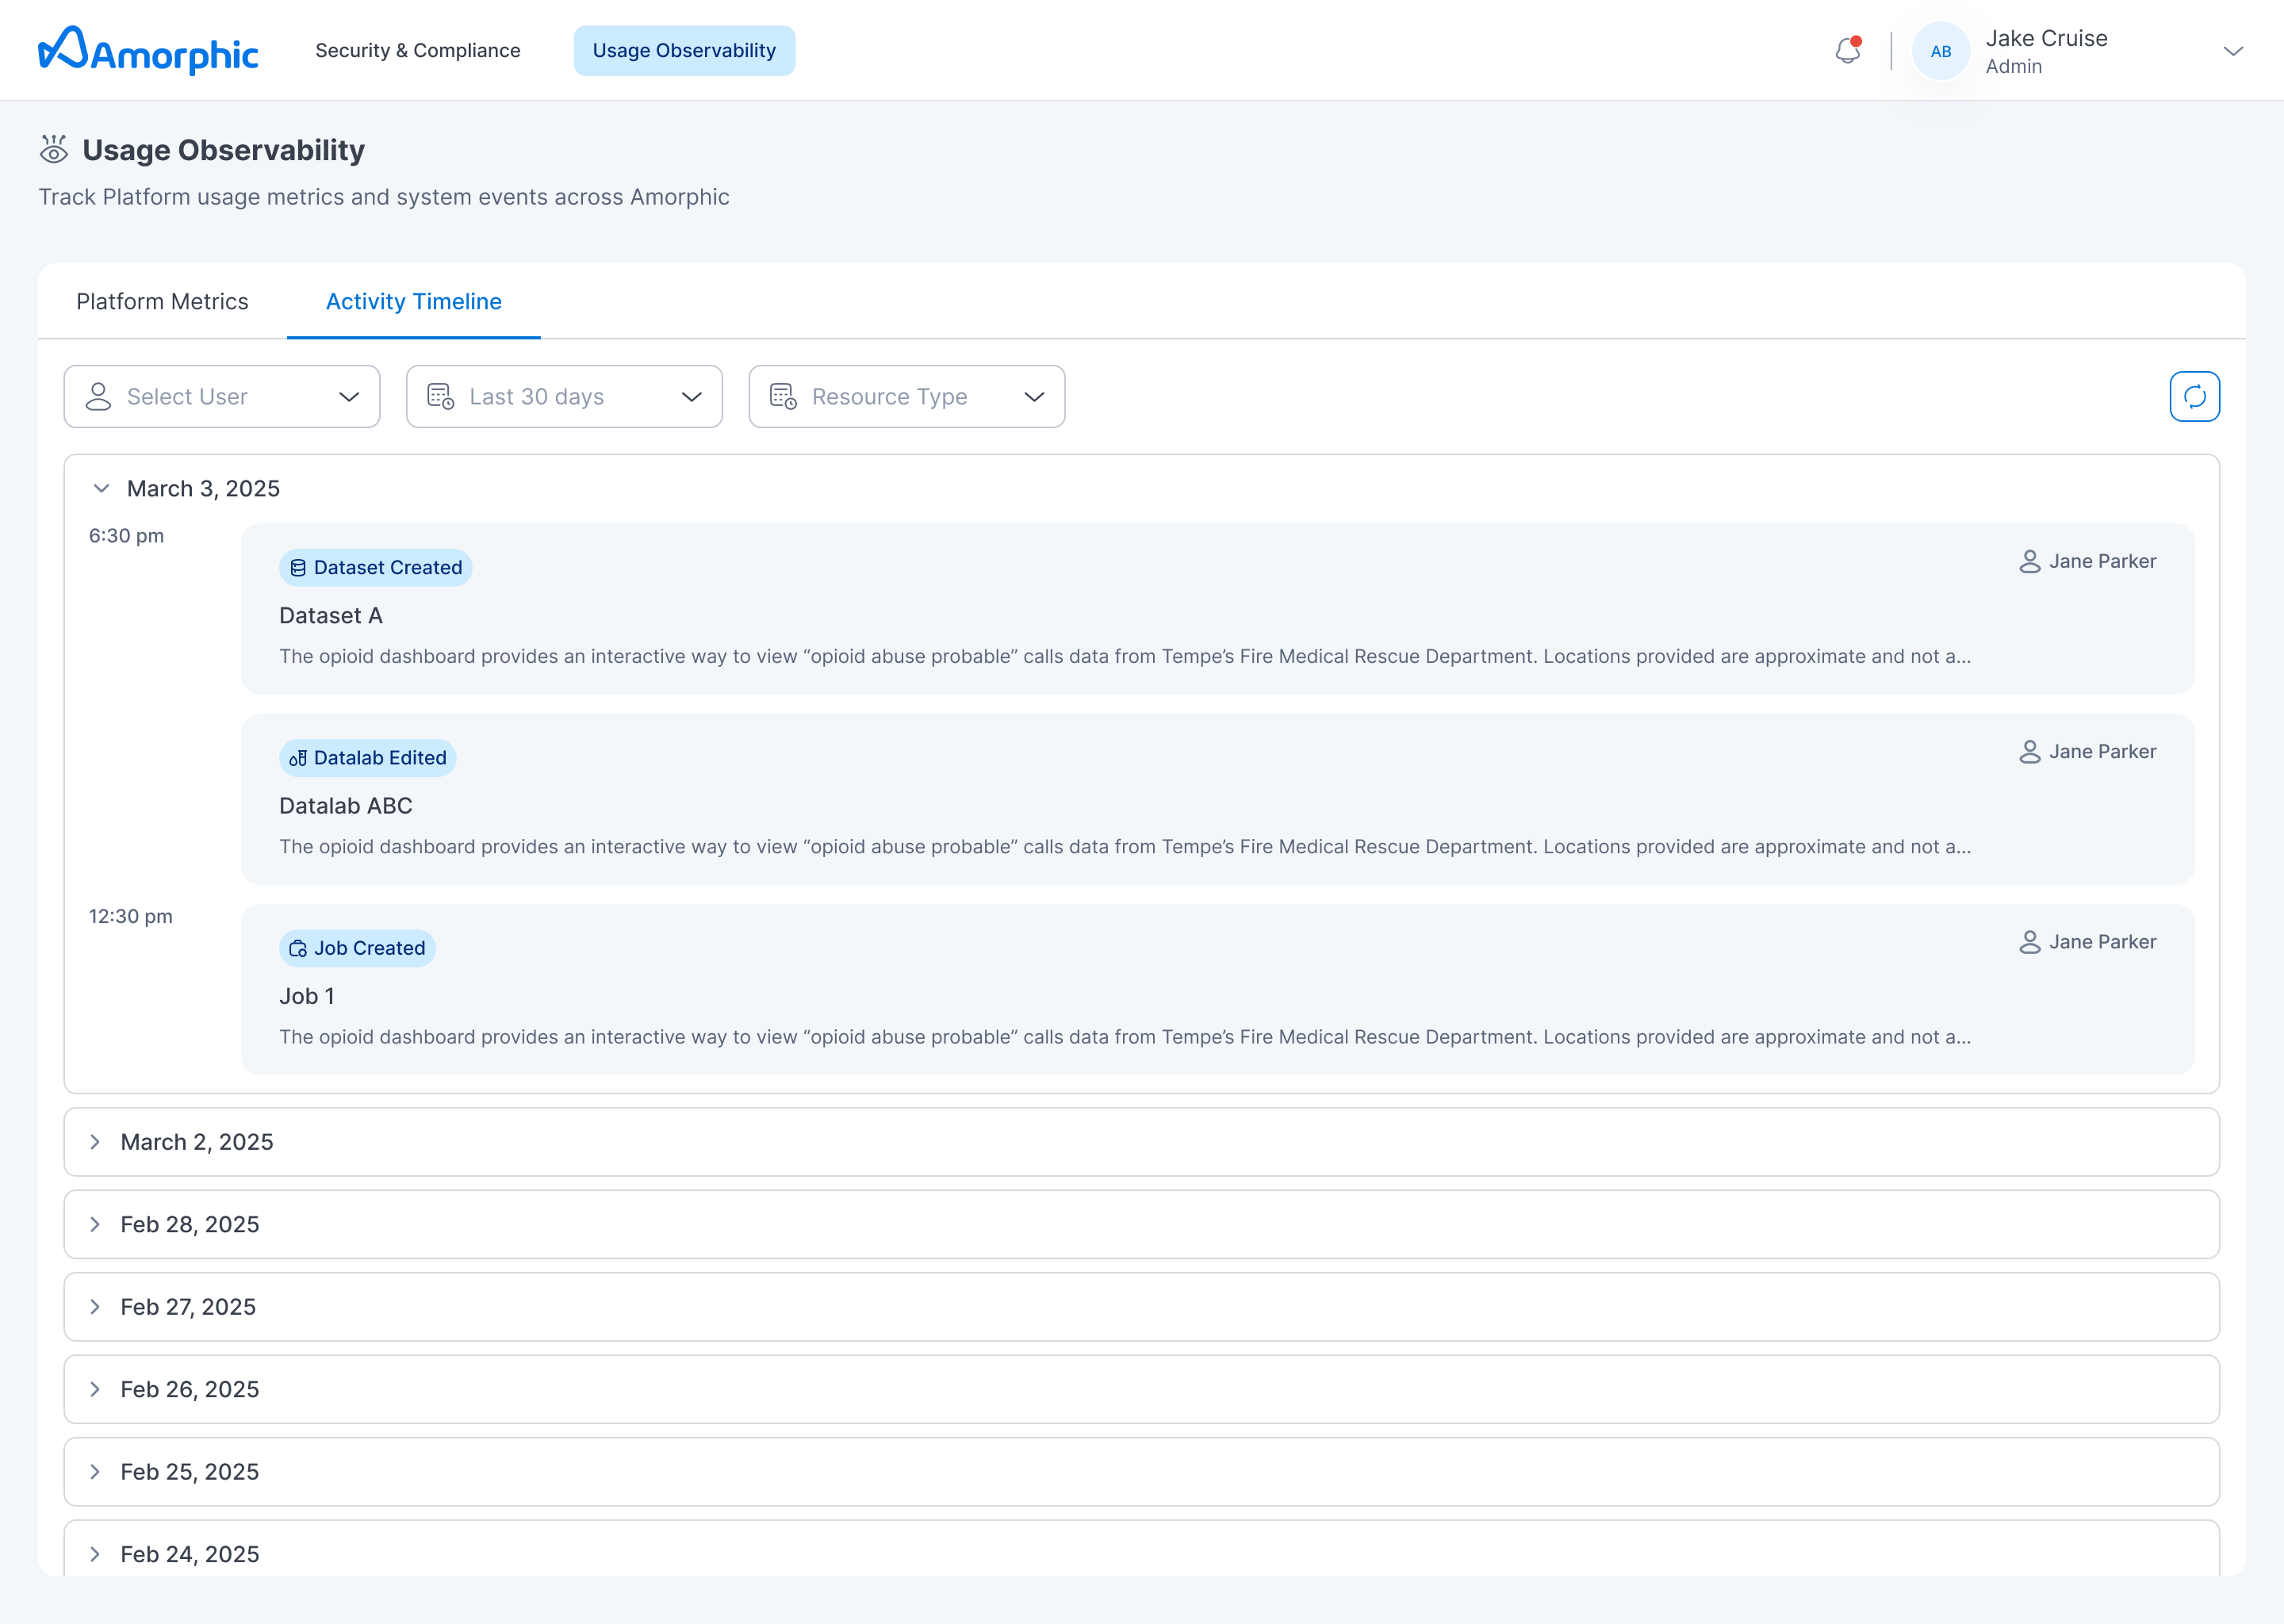Click the Amorphic logo
Screen dimensions: 2284x1624
(148, 50)
